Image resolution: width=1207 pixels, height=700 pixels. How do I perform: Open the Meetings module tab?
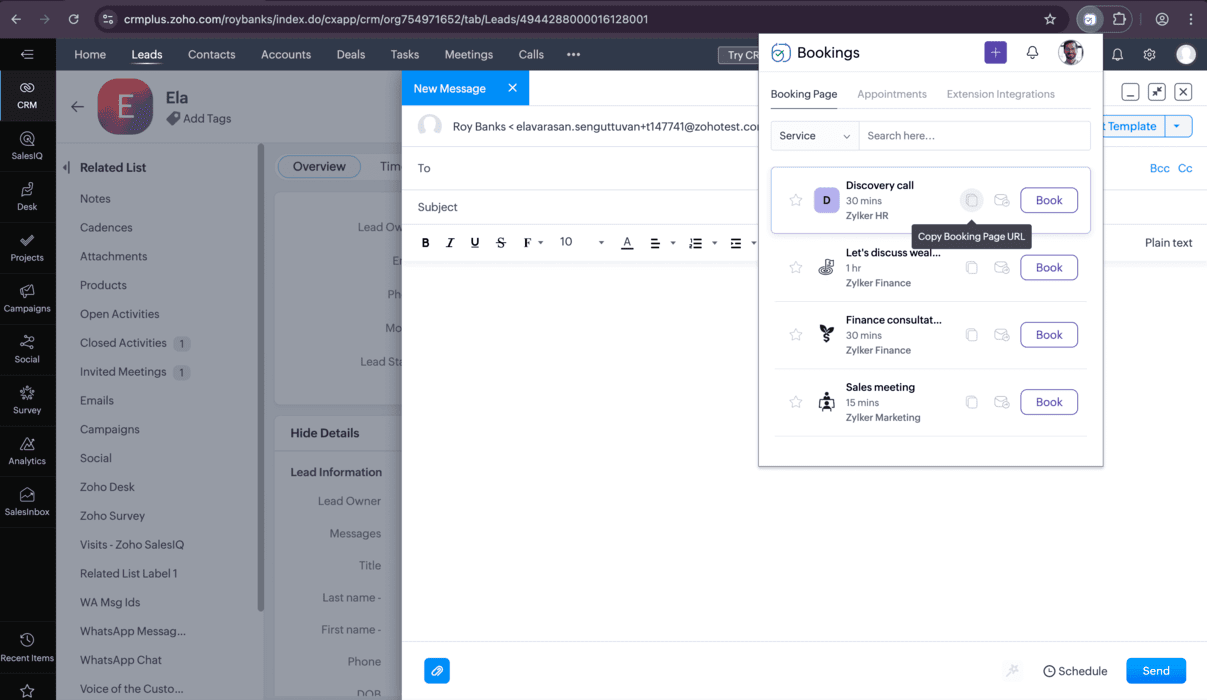coord(469,55)
